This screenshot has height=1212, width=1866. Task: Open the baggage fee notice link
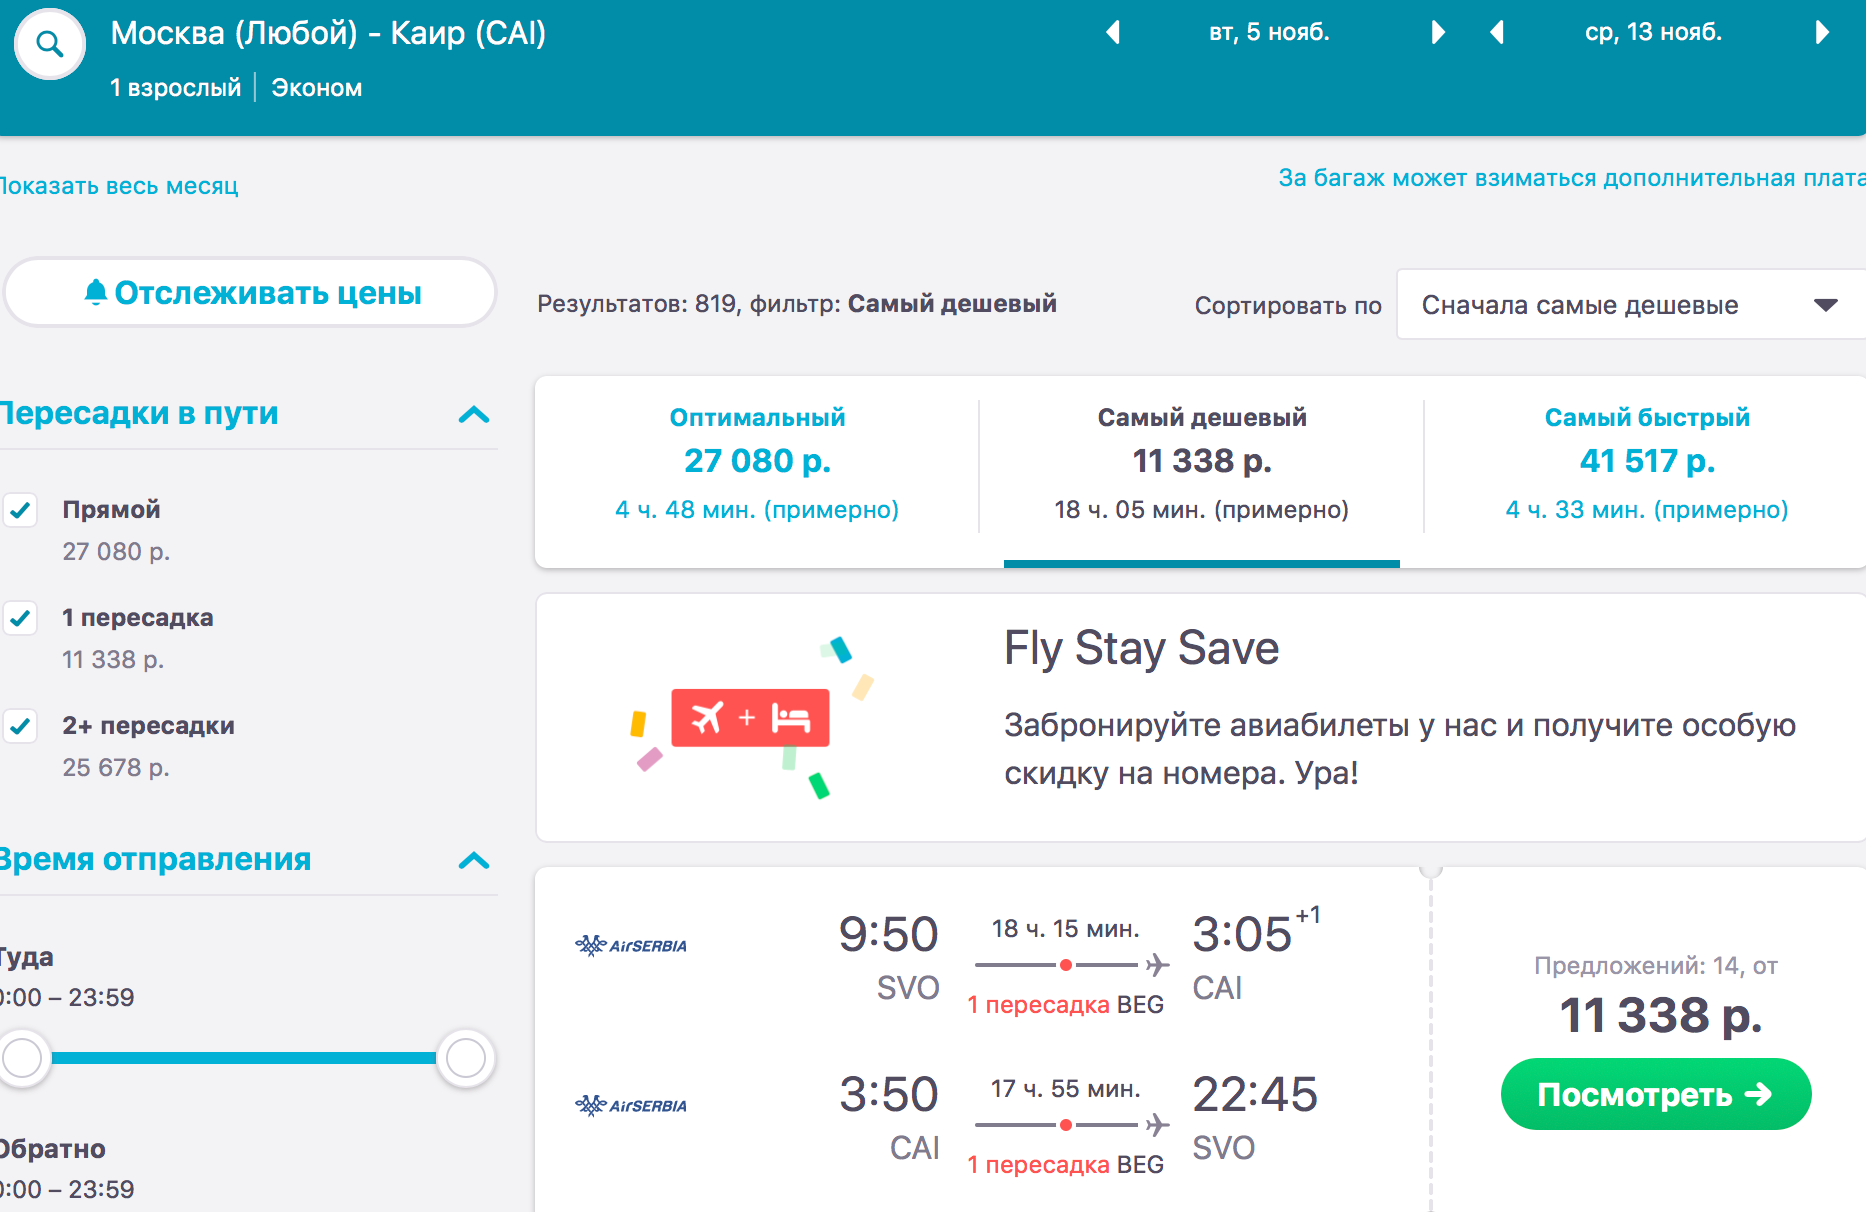[1571, 178]
